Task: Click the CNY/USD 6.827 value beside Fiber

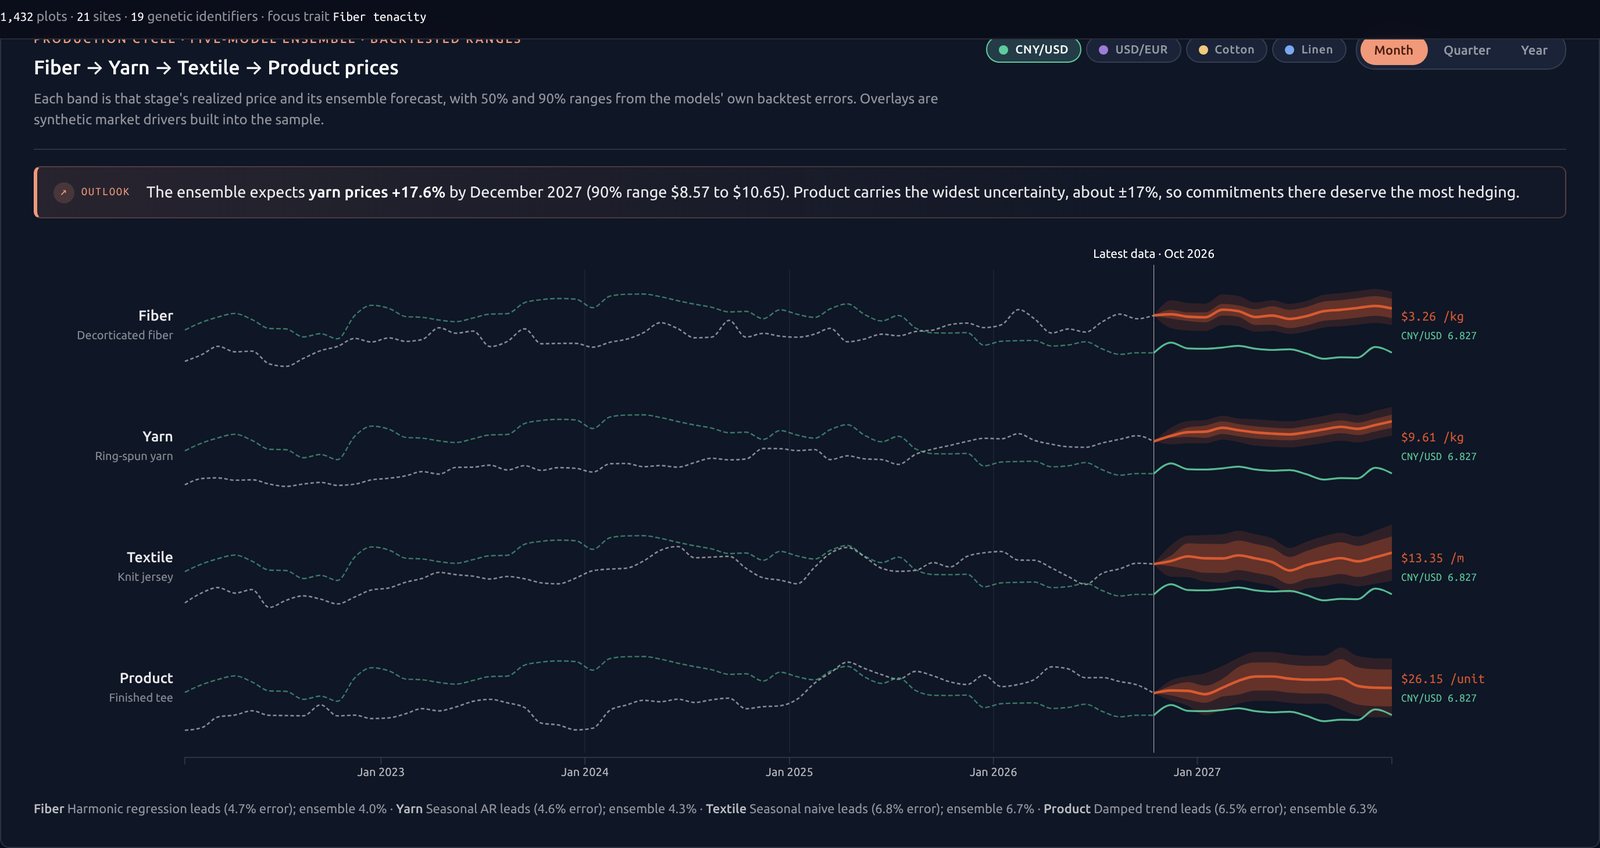Action: 1438,336
